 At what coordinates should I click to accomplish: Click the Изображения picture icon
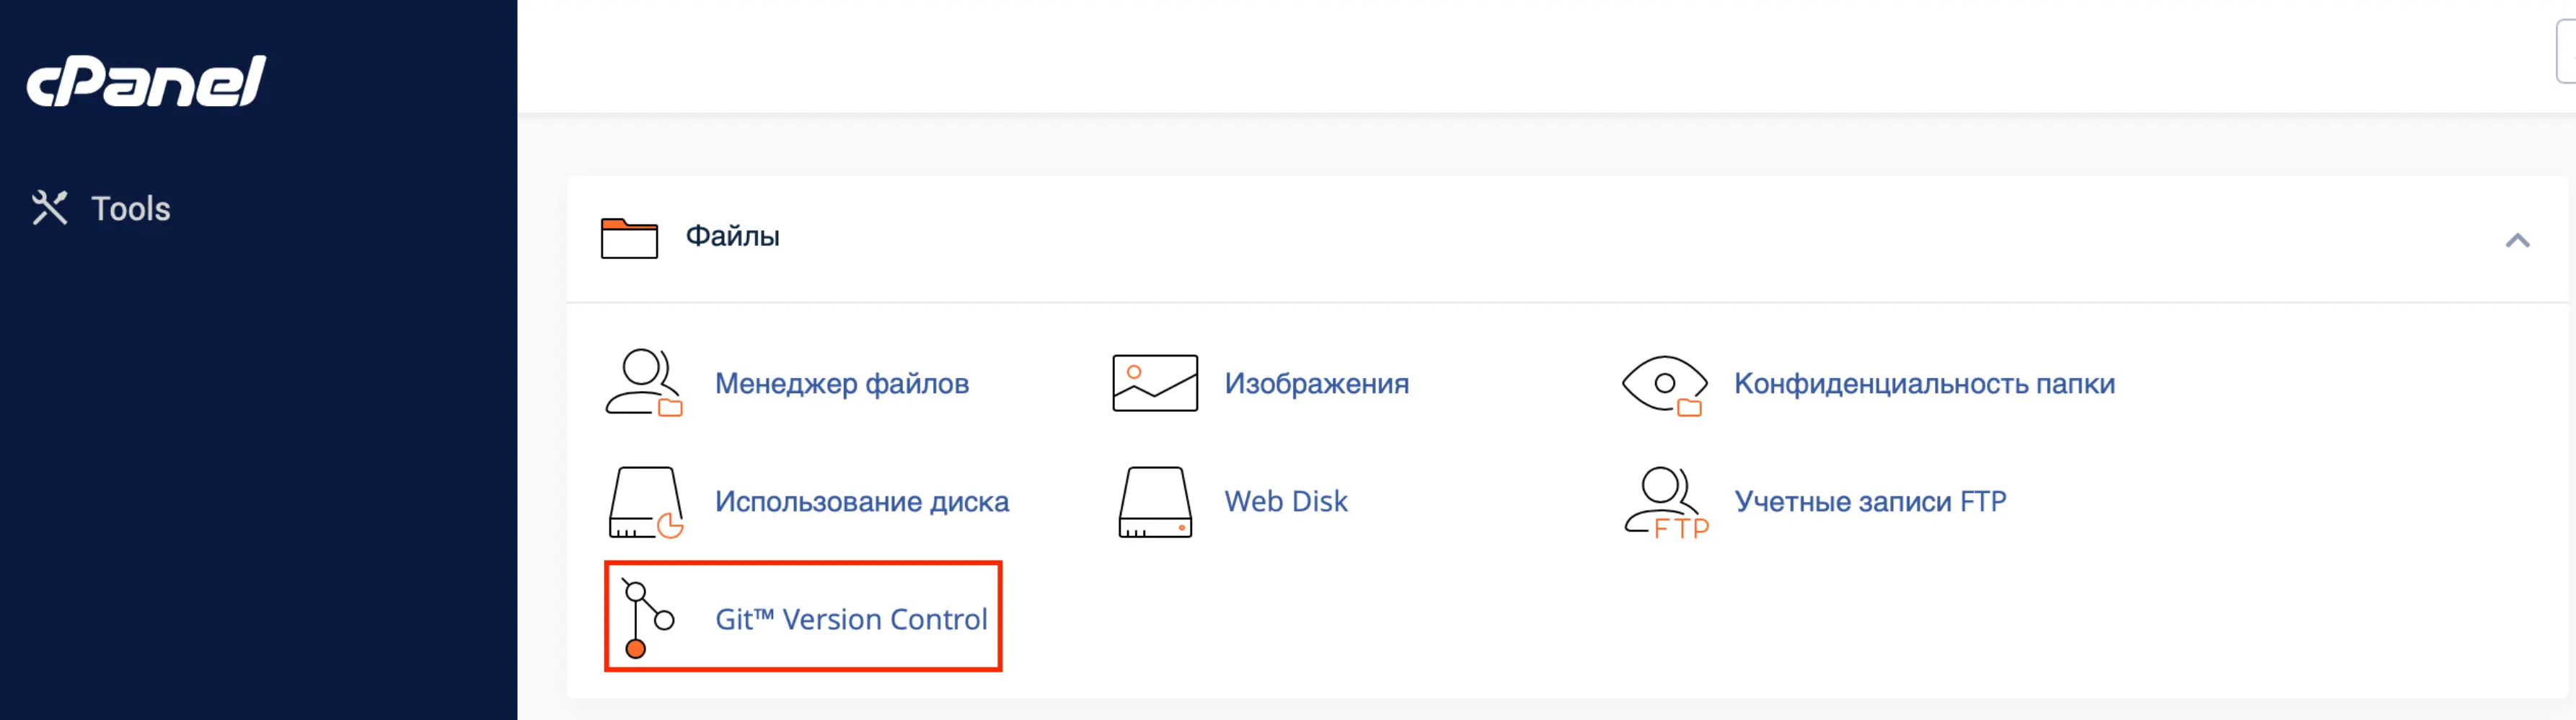tap(1155, 383)
